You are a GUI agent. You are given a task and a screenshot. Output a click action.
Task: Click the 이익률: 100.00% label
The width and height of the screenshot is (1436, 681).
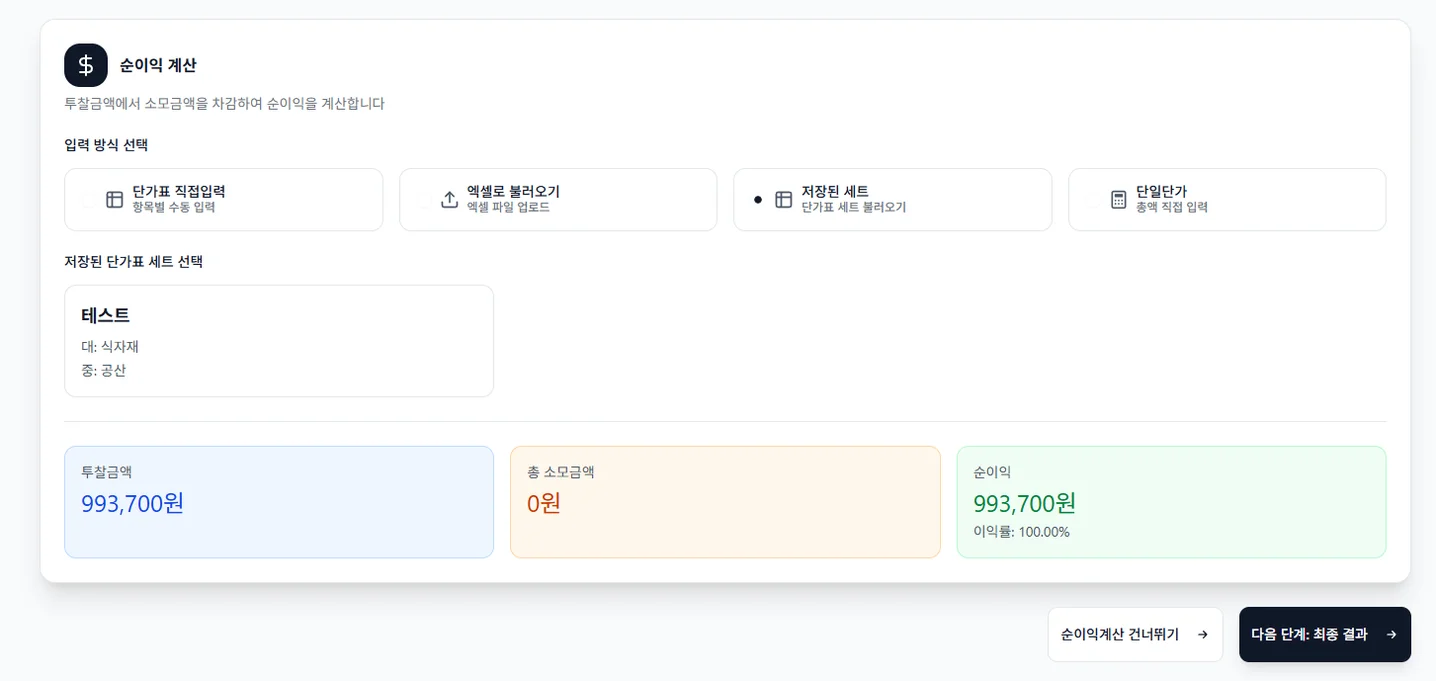tap(1023, 531)
